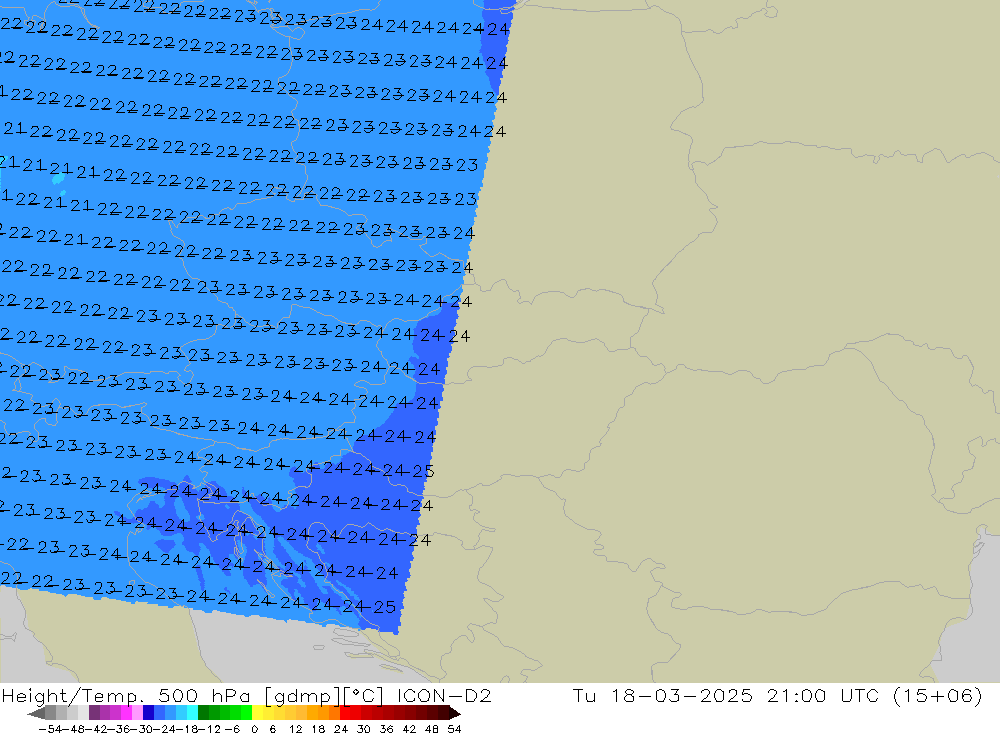Select the yellow swatch above legend value 0
The width and height of the screenshot is (1000, 733).
click(258, 713)
